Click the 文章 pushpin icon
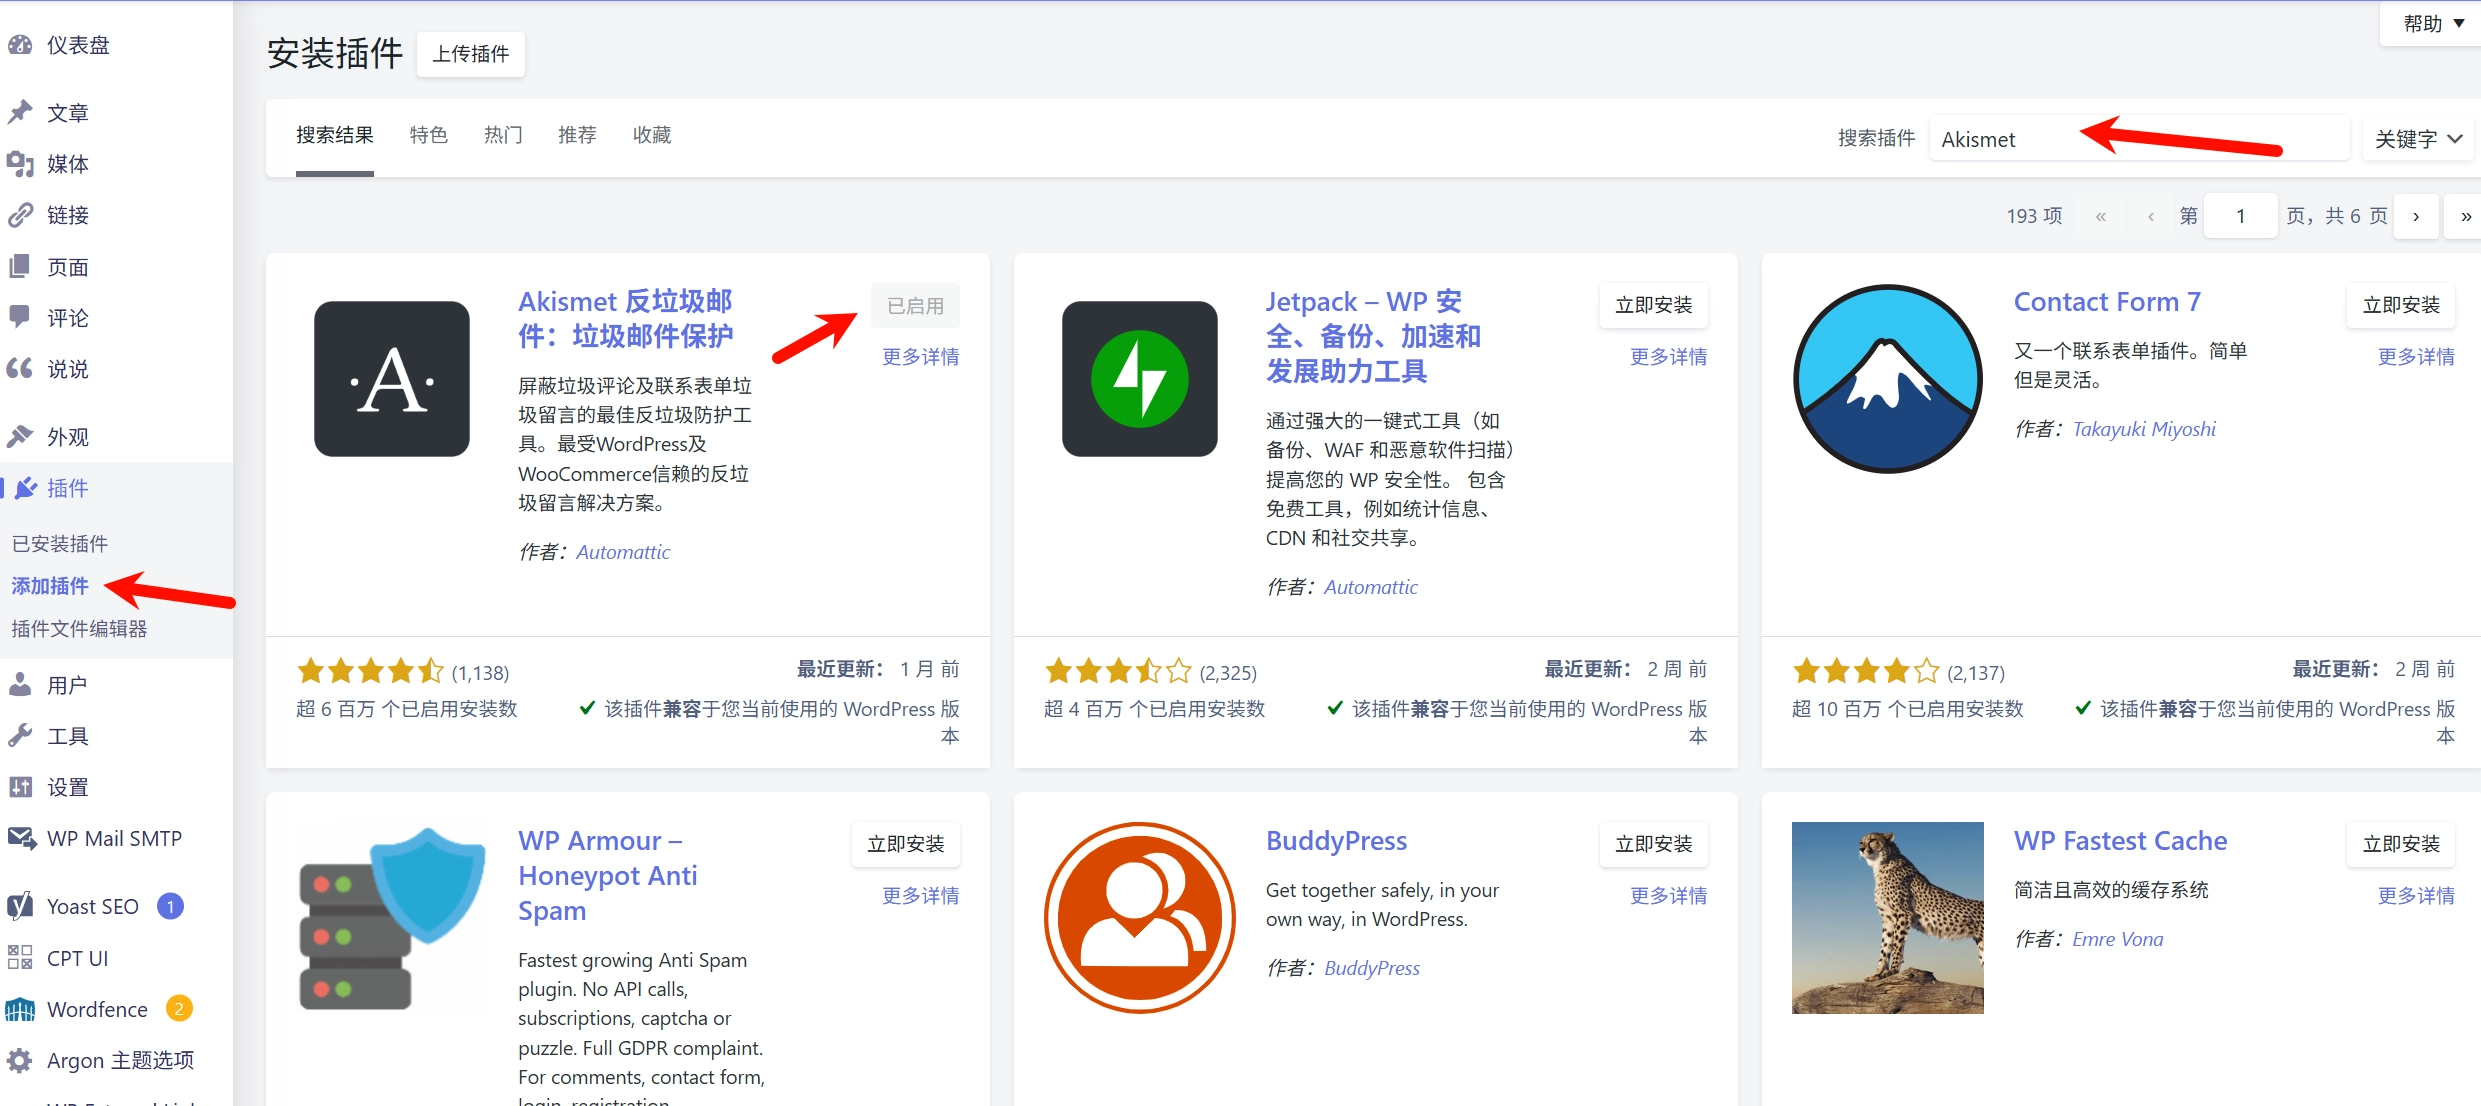The image size is (2481, 1106). tap(20, 112)
